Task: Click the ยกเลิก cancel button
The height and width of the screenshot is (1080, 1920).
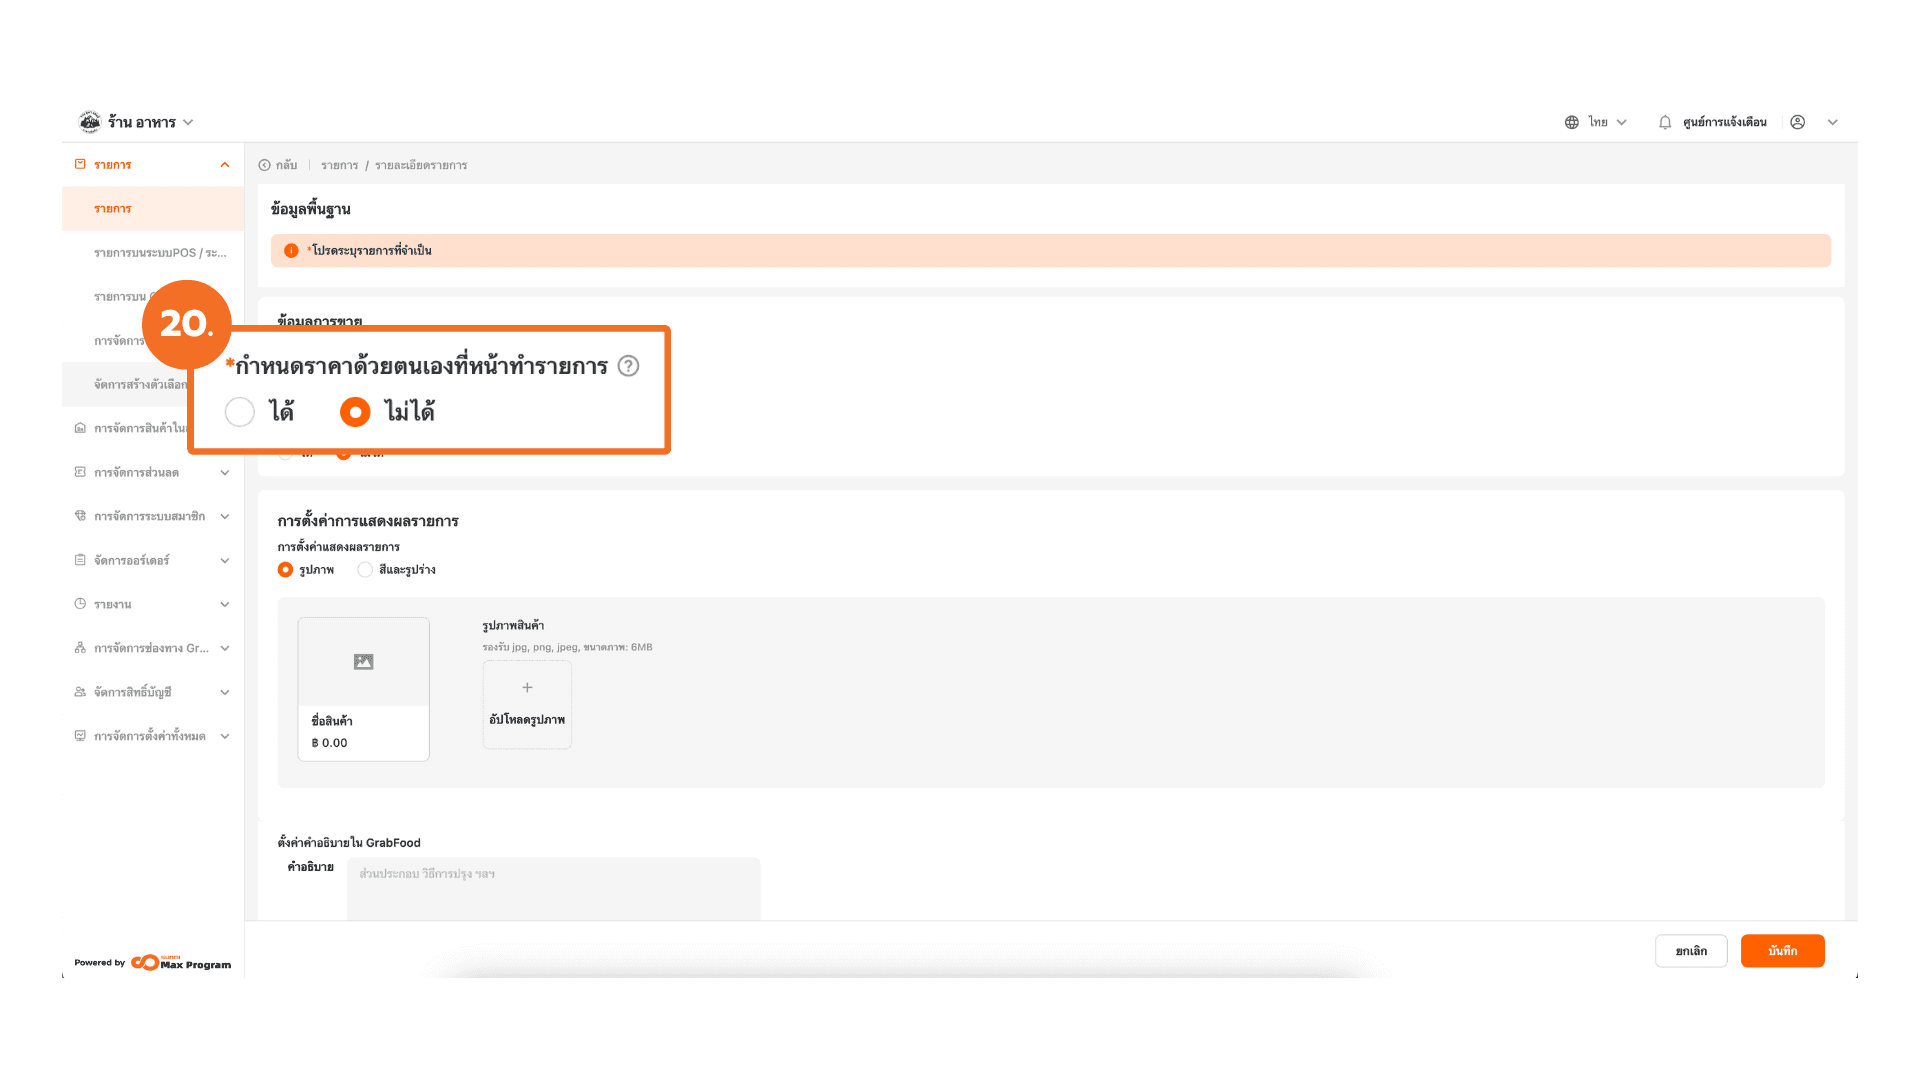Action: pos(1691,951)
